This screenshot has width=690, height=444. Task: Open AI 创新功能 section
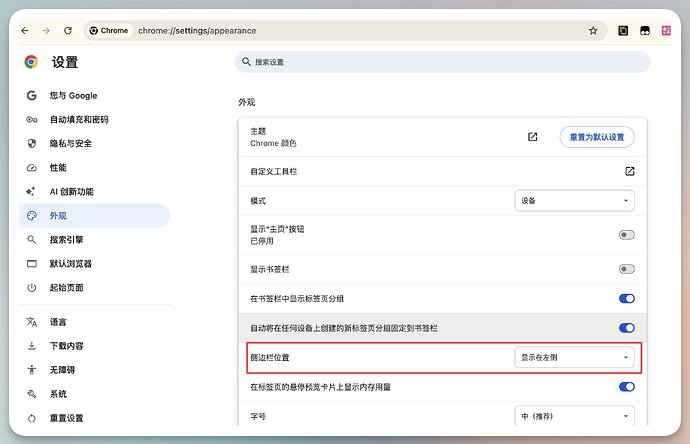pos(94,191)
